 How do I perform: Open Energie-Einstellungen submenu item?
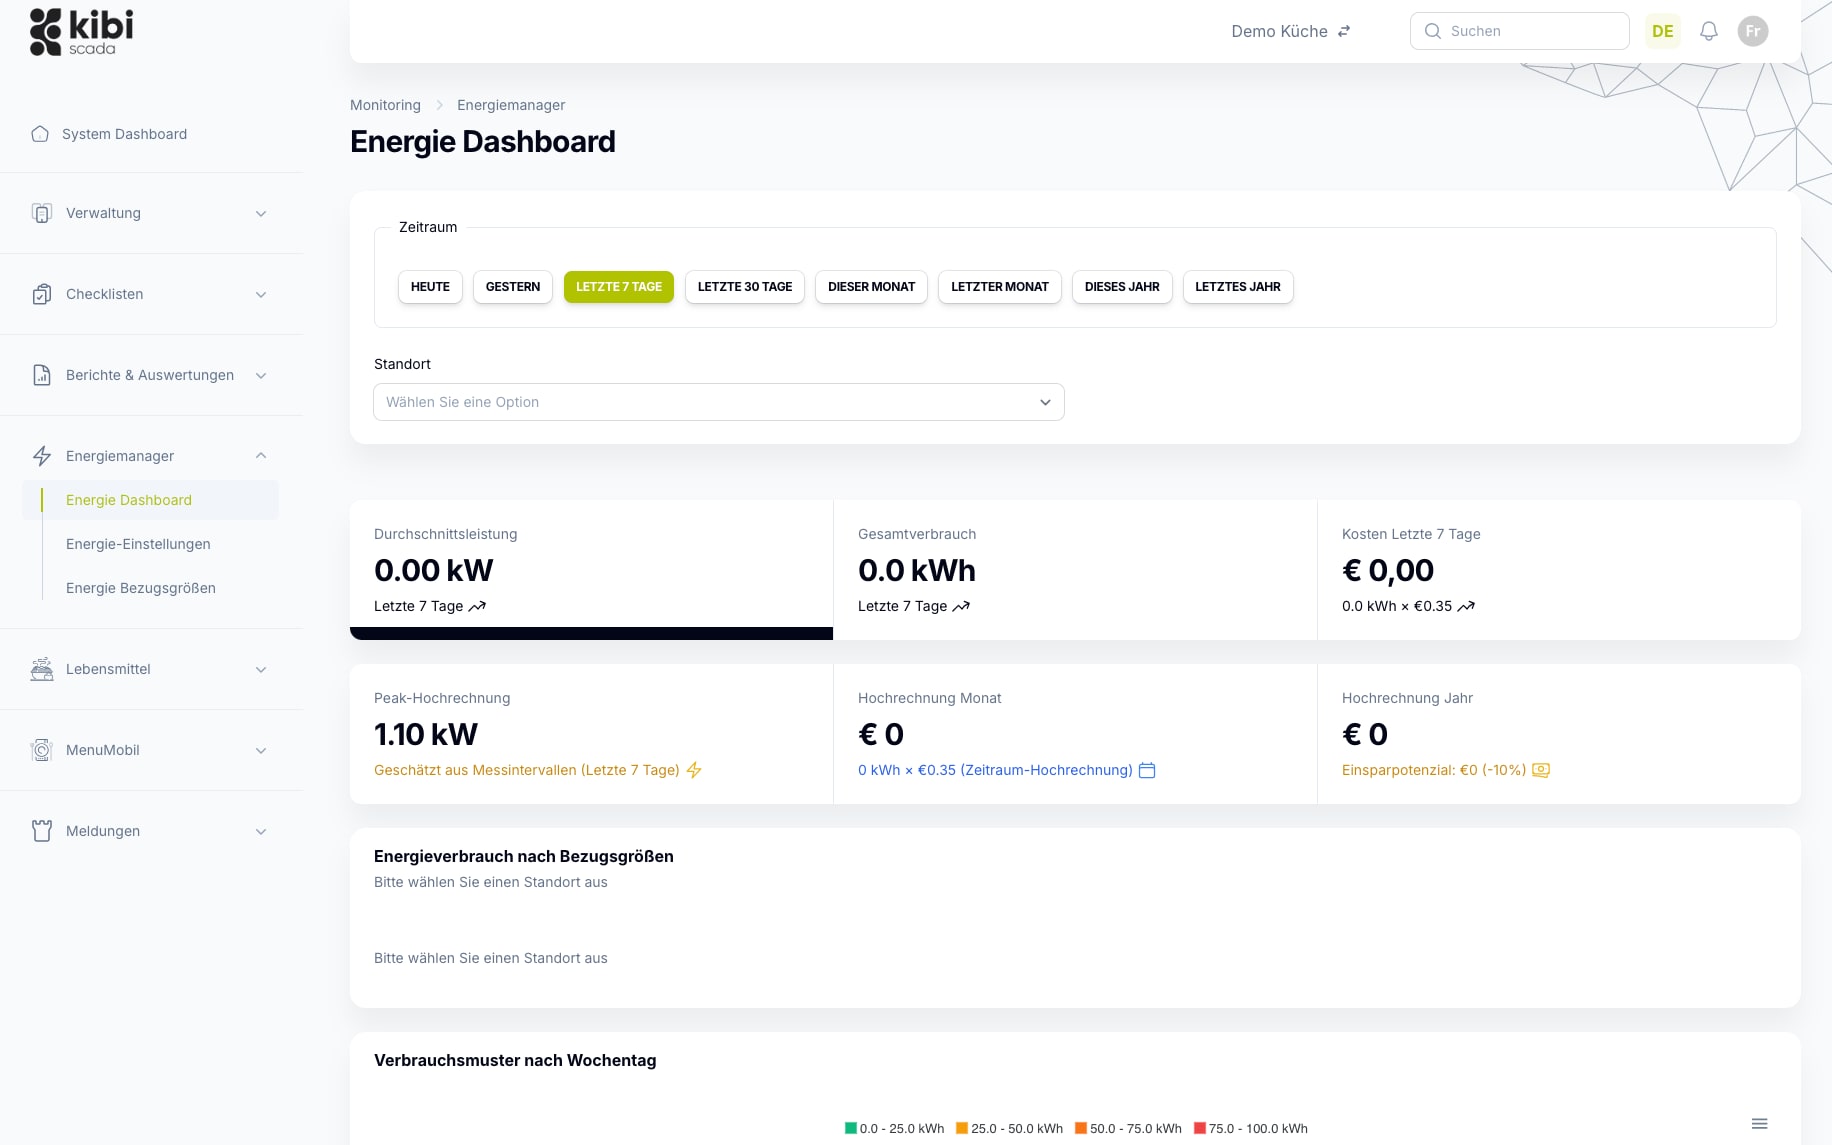tap(138, 544)
